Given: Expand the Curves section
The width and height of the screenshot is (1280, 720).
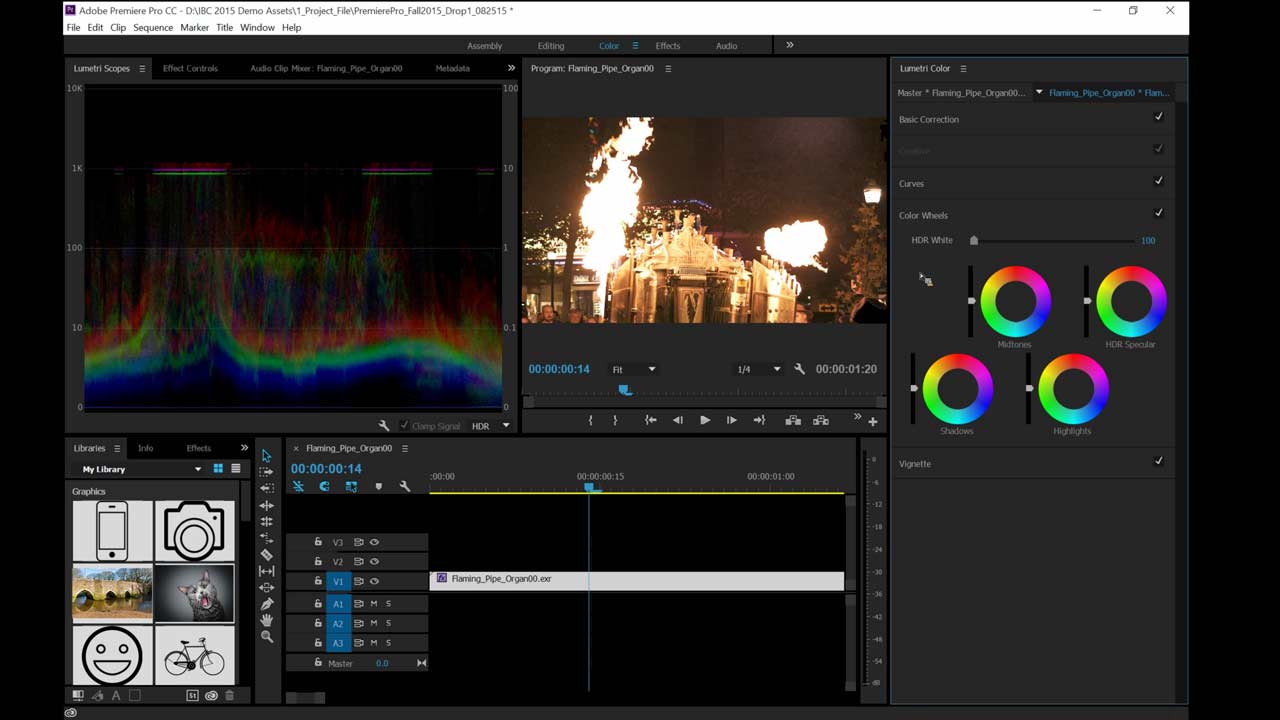Looking at the screenshot, I should (x=911, y=184).
